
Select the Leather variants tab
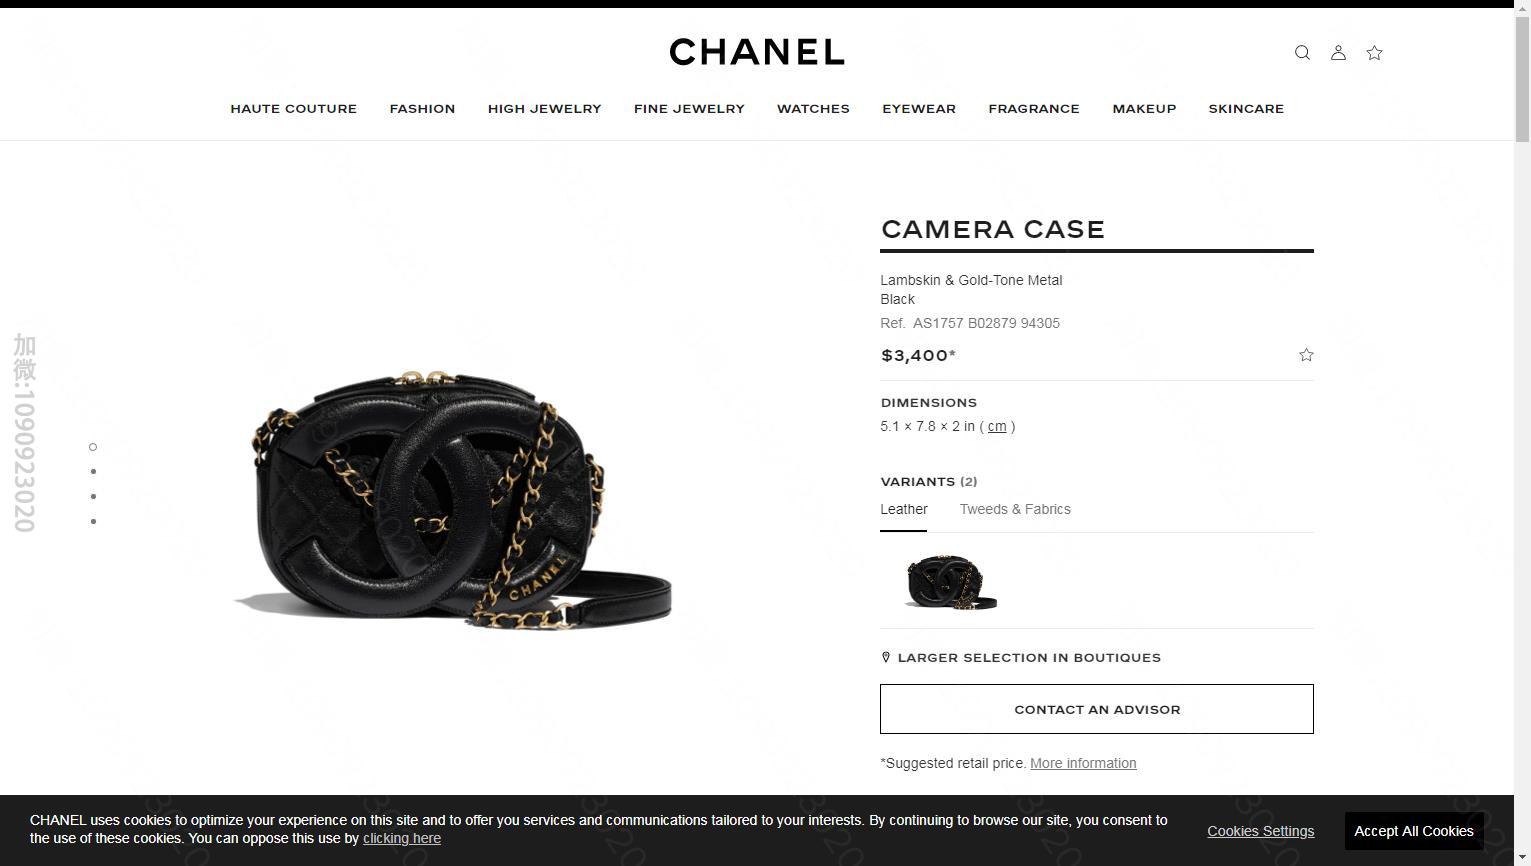[904, 509]
